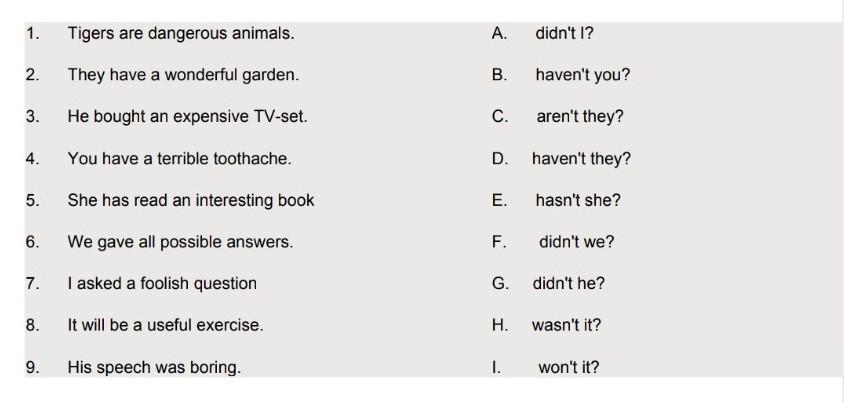Viewport: 844px width, 402px height.
Task: Select answer option 'didn't I?'
Action: 564,33
